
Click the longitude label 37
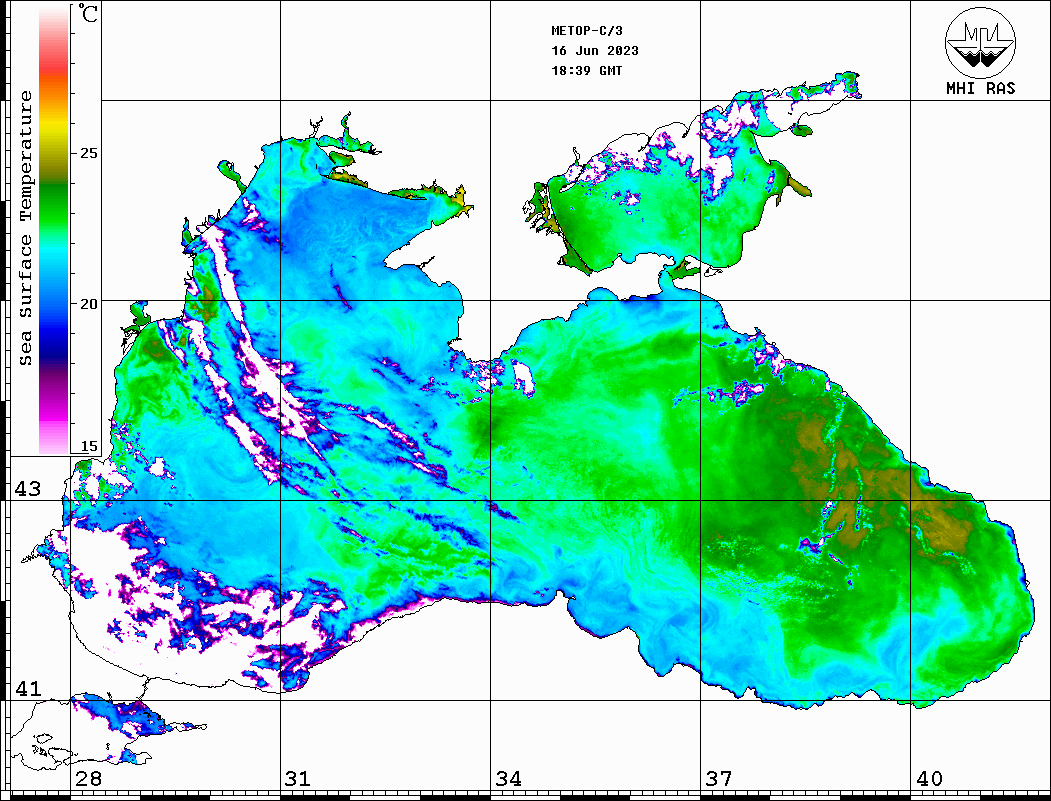pyautogui.click(x=719, y=779)
